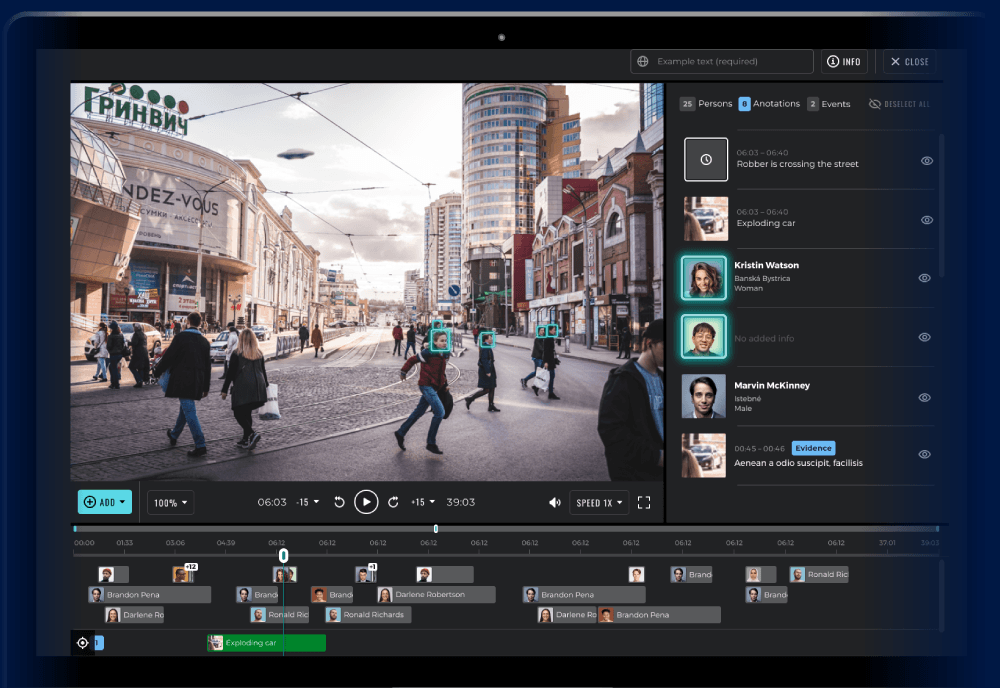The image size is (1000, 688).
Task: Enter fullscreen with the expand icon
Action: pyautogui.click(x=644, y=502)
